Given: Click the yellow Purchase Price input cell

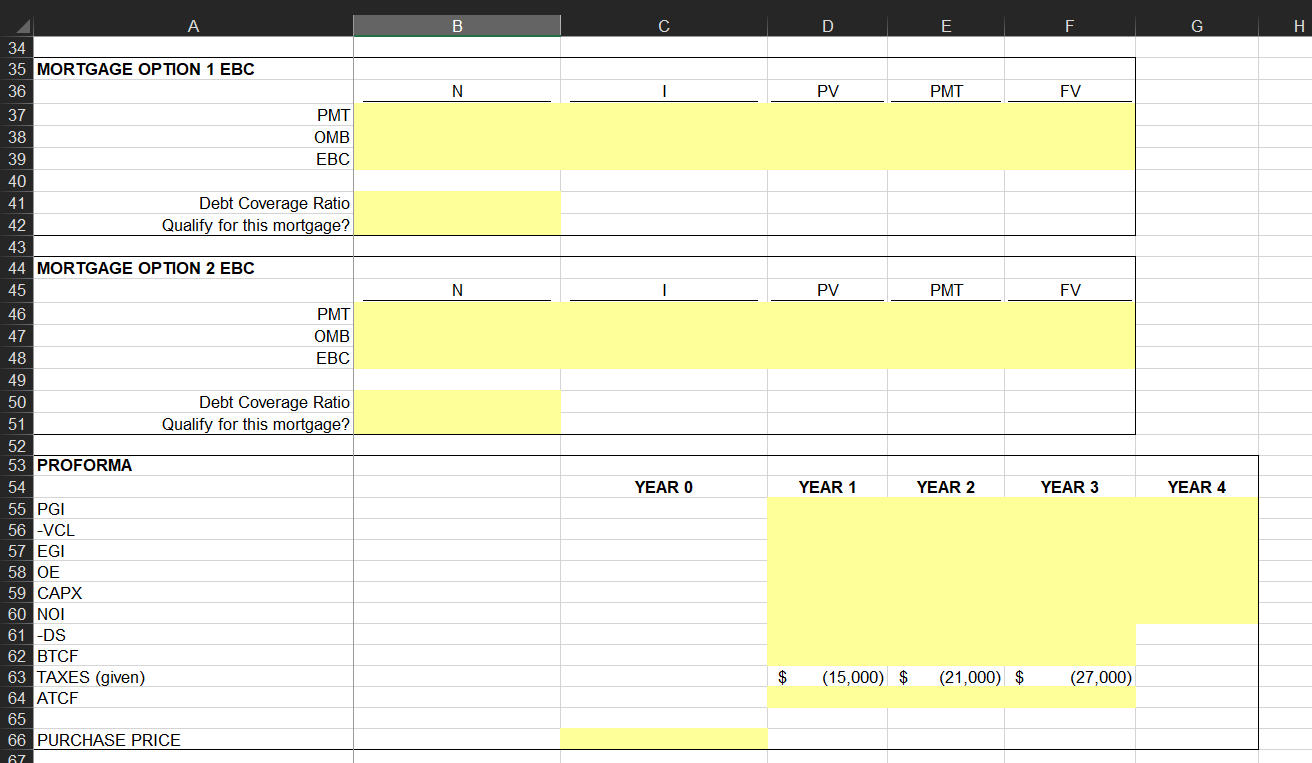Looking at the screenshot, I should click(663, 738).
